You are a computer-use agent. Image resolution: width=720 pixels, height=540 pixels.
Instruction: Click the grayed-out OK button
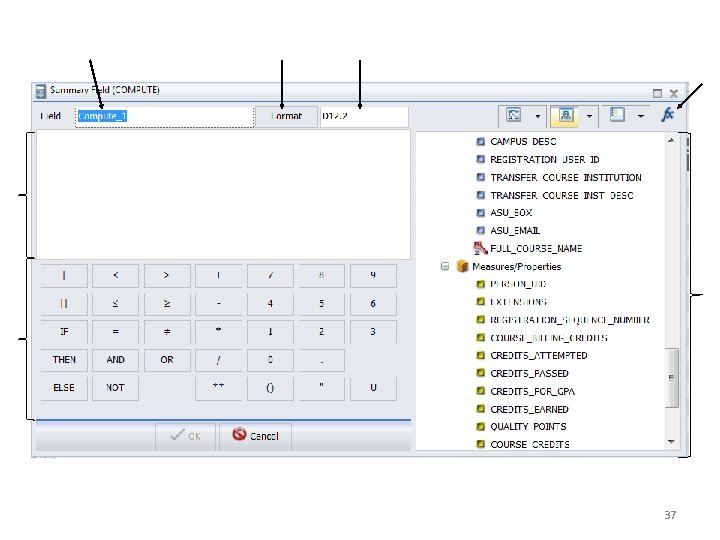pyautogui.click(x=186, y=436)
